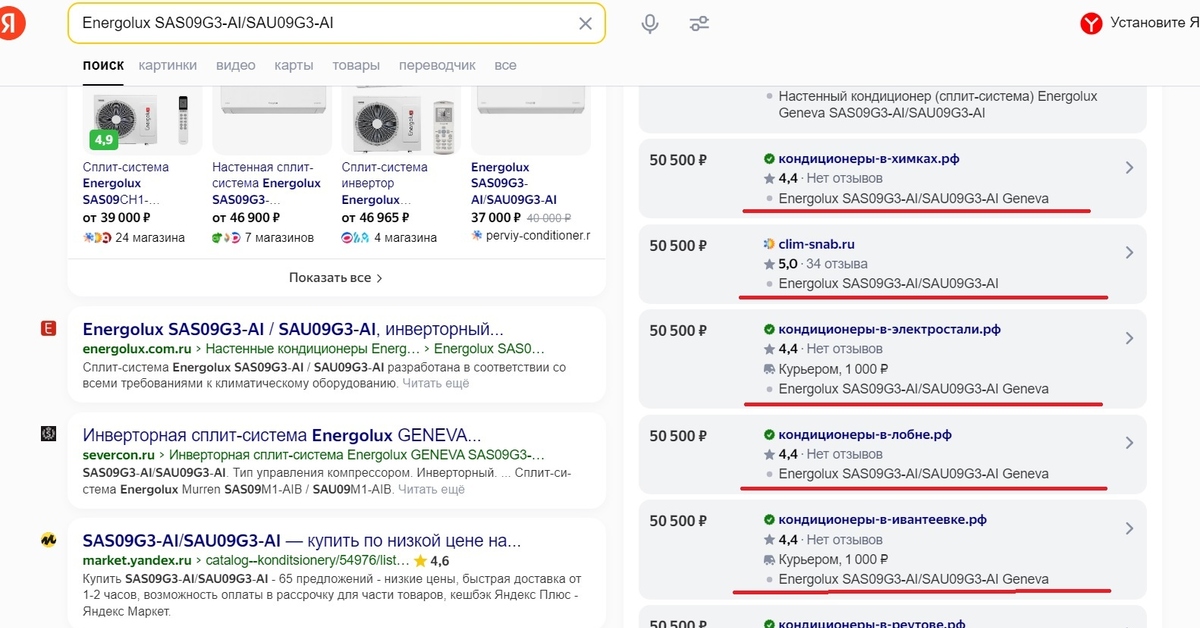Click the Yandex Market favicon
The height and width of the screenshot is (628, 1200).
[x=47, y=540]
